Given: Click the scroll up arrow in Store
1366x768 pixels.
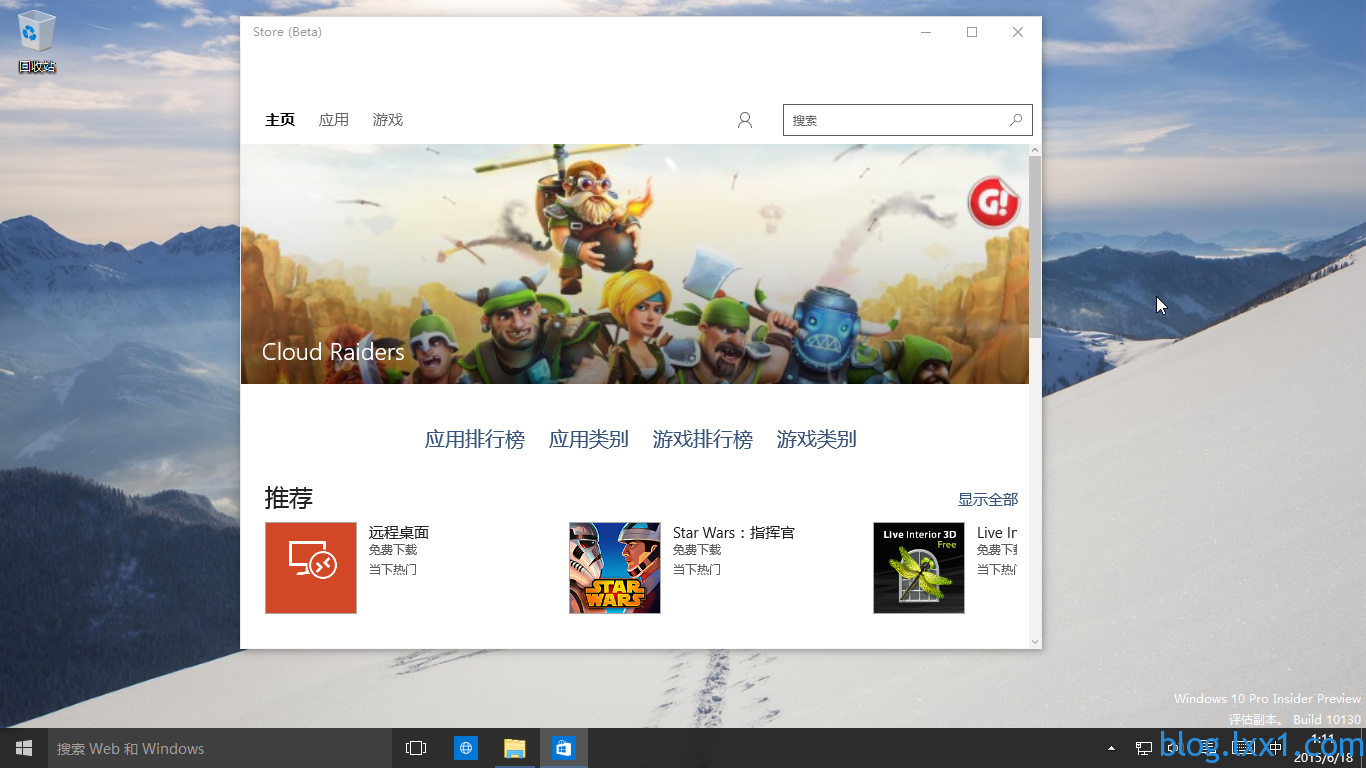Looking at the screenshot, I should click(1035, 150).
